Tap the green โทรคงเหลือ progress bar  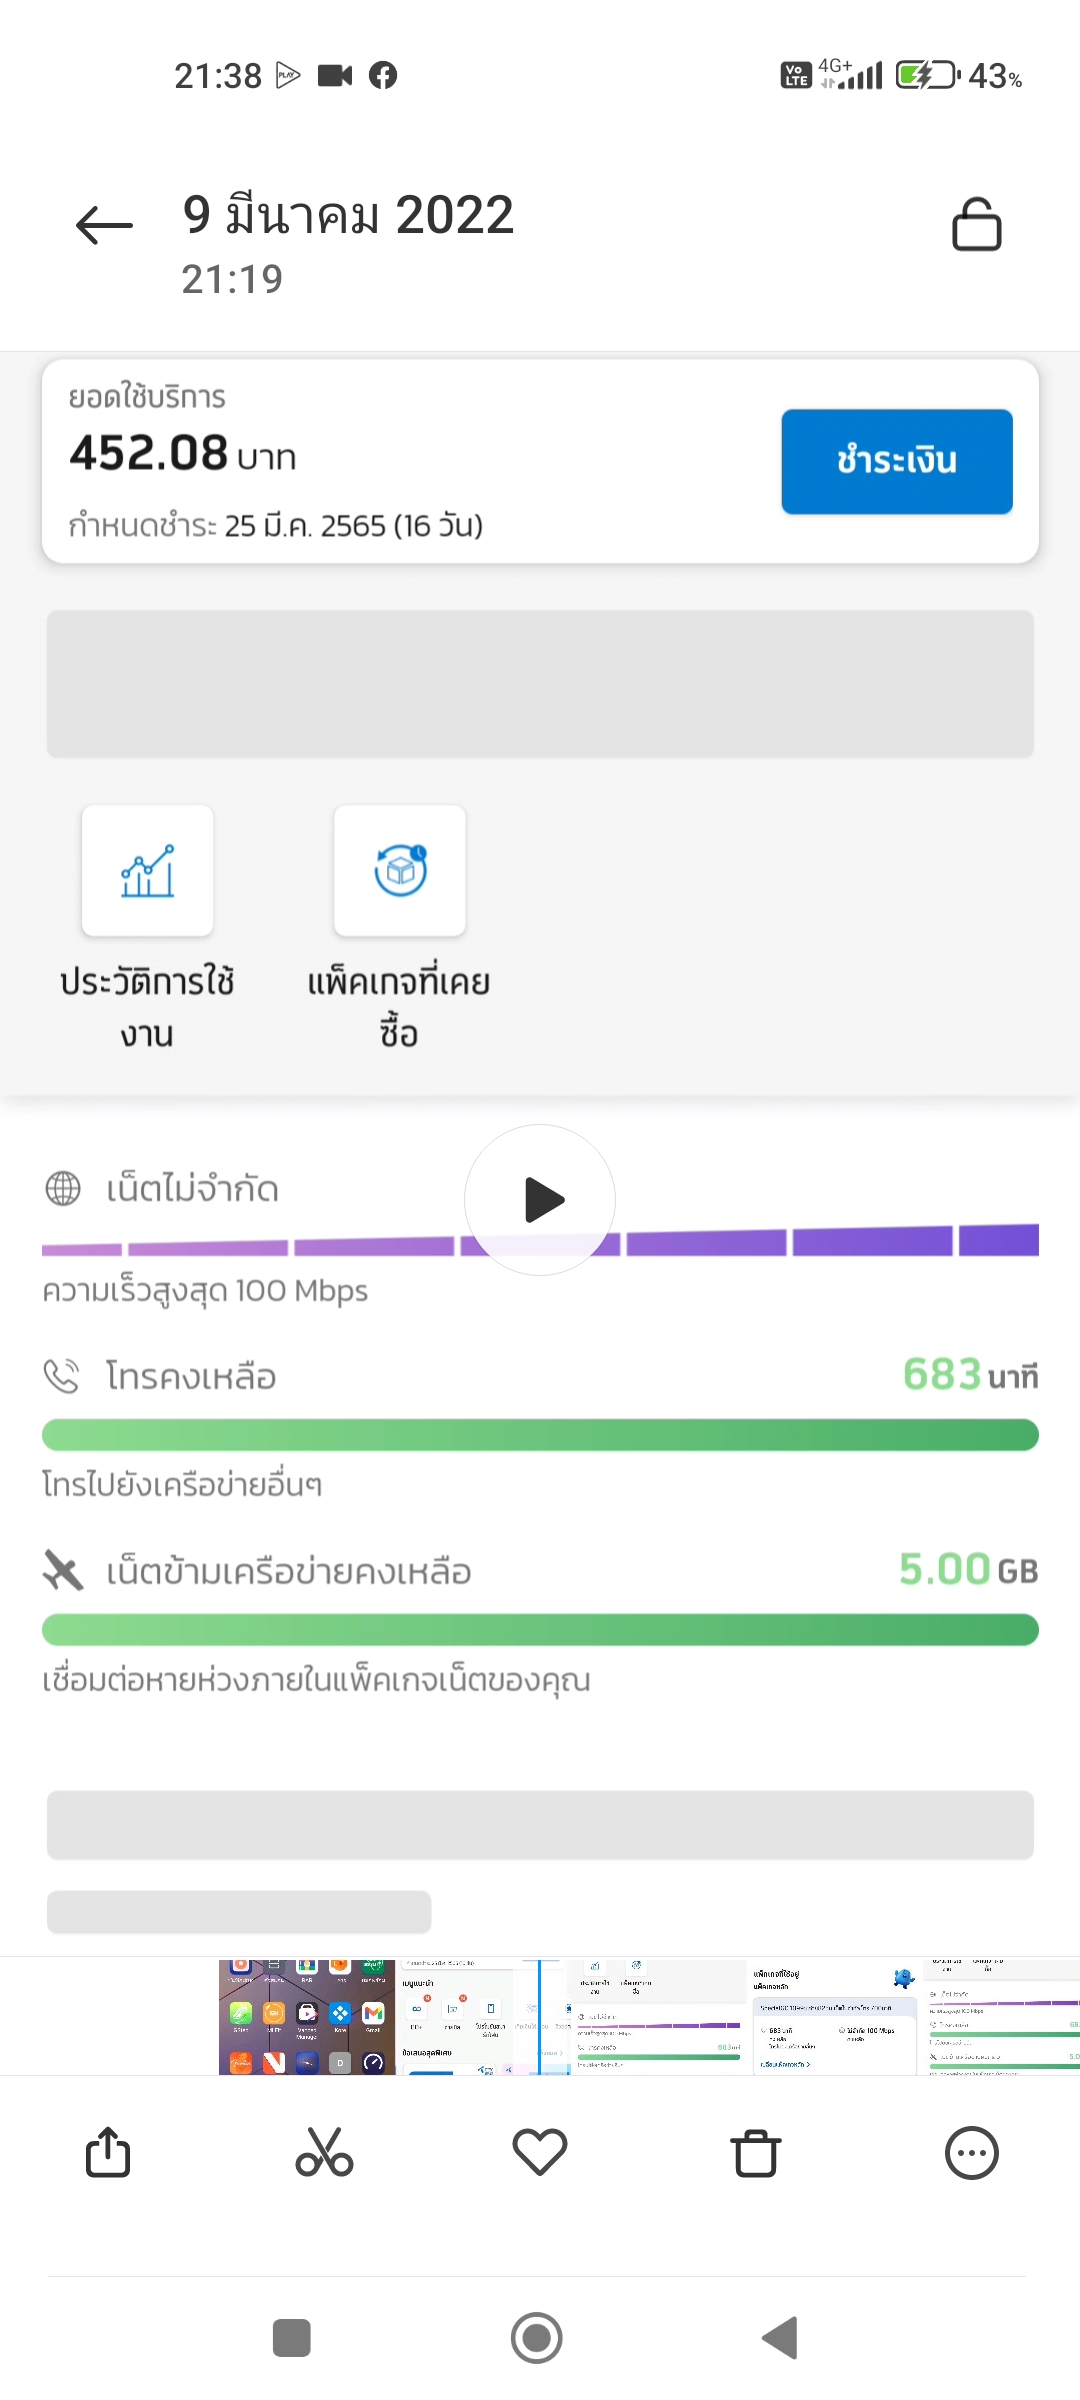pos(540,1435)
